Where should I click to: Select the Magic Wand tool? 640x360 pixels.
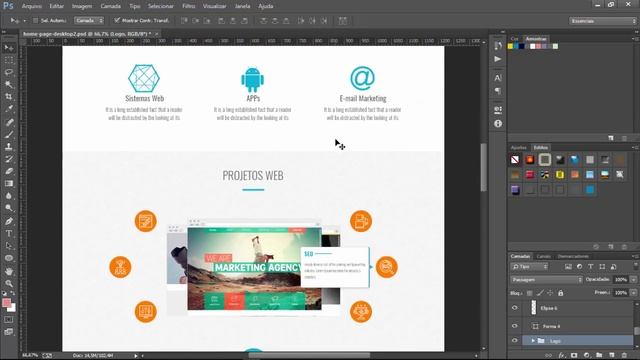(x=9, y=85)
